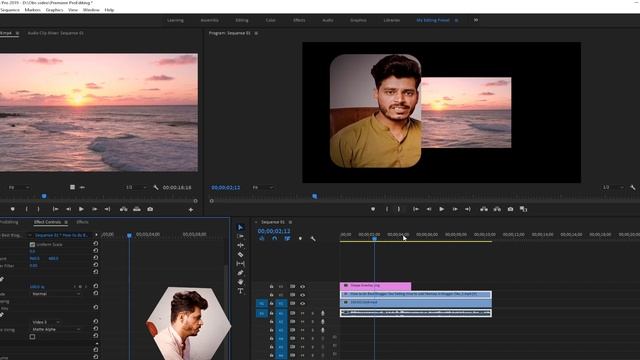Click Program monitor scrubber playhead
The width and height of the screenshot is (640, 360).
coord(315,196)
